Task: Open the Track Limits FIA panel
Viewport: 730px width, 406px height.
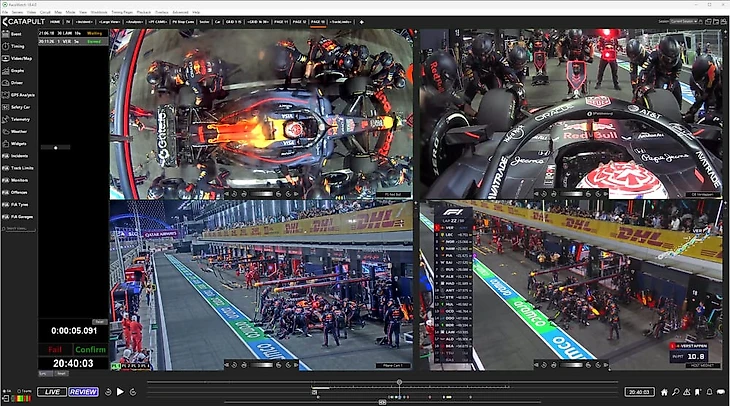Action: [x=22, y=169]
